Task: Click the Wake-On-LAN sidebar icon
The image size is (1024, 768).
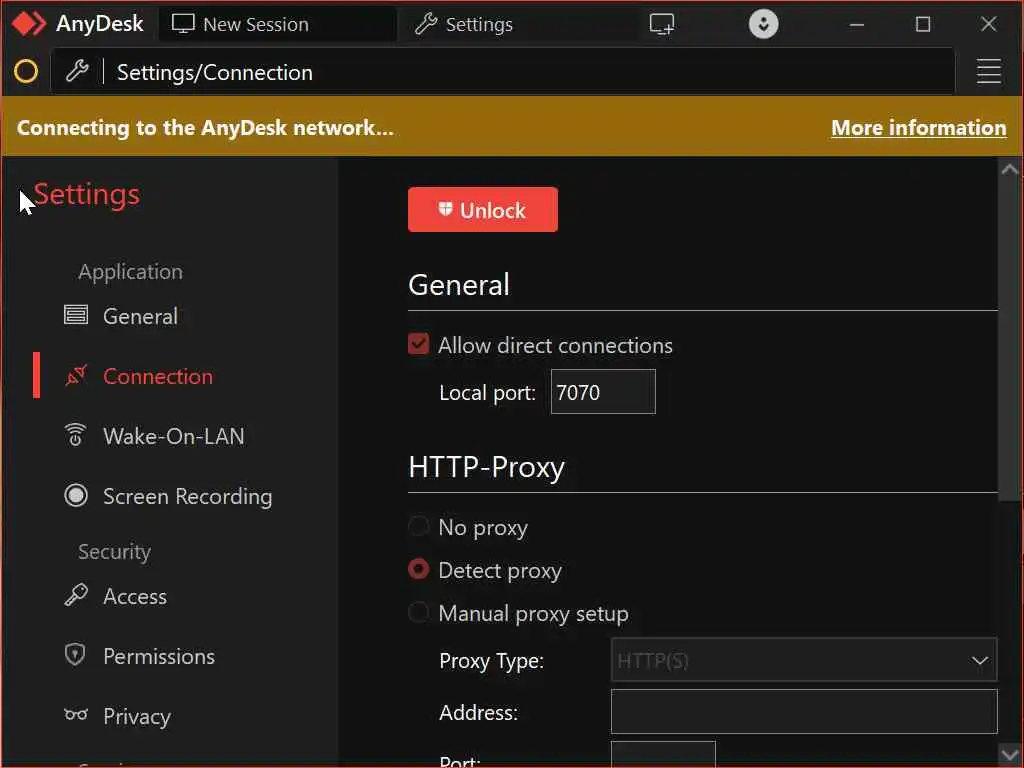Action: pyautogui.click(x=75, y=436)
